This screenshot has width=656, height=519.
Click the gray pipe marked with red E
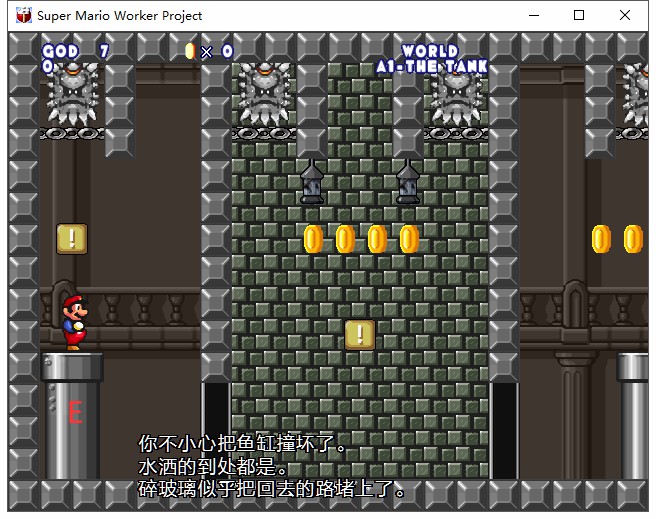coord(72,416)
